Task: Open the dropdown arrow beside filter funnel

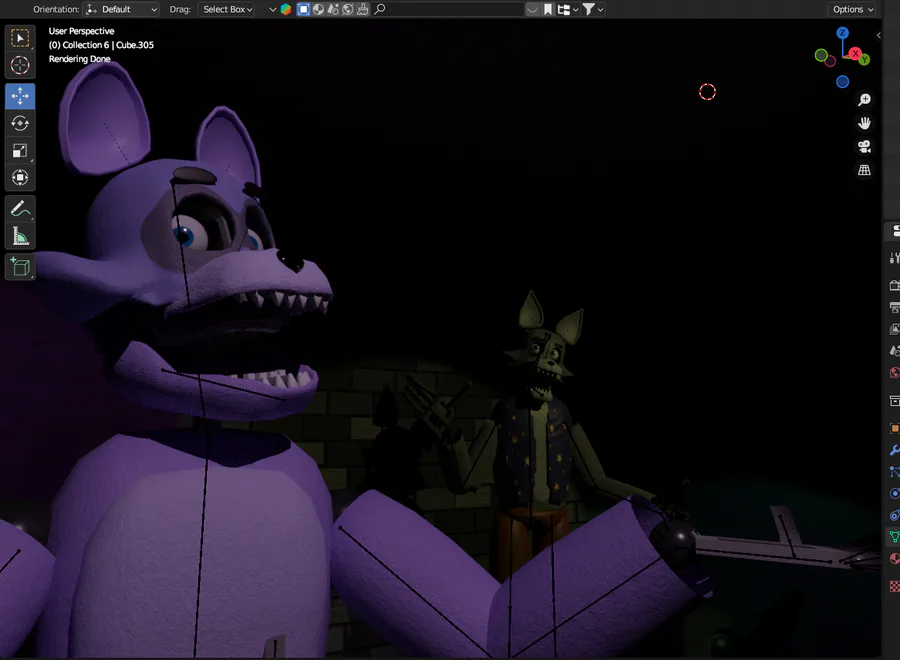Action: [600, 9]
